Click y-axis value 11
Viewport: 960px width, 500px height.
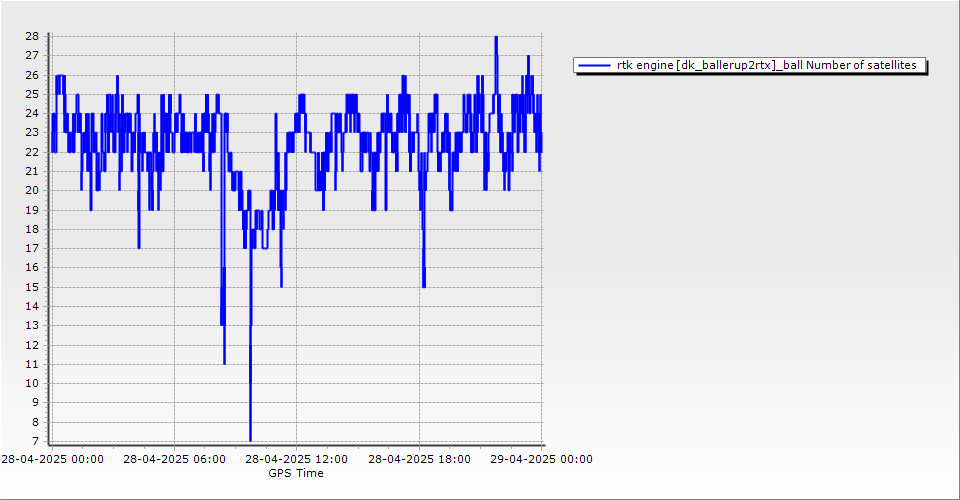pyautogui.click(x=32, y=364)
